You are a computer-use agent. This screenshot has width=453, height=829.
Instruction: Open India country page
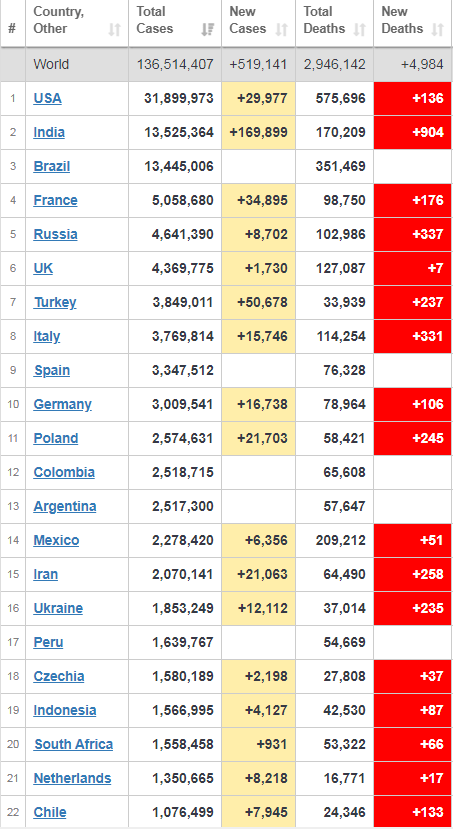point(49,132)
